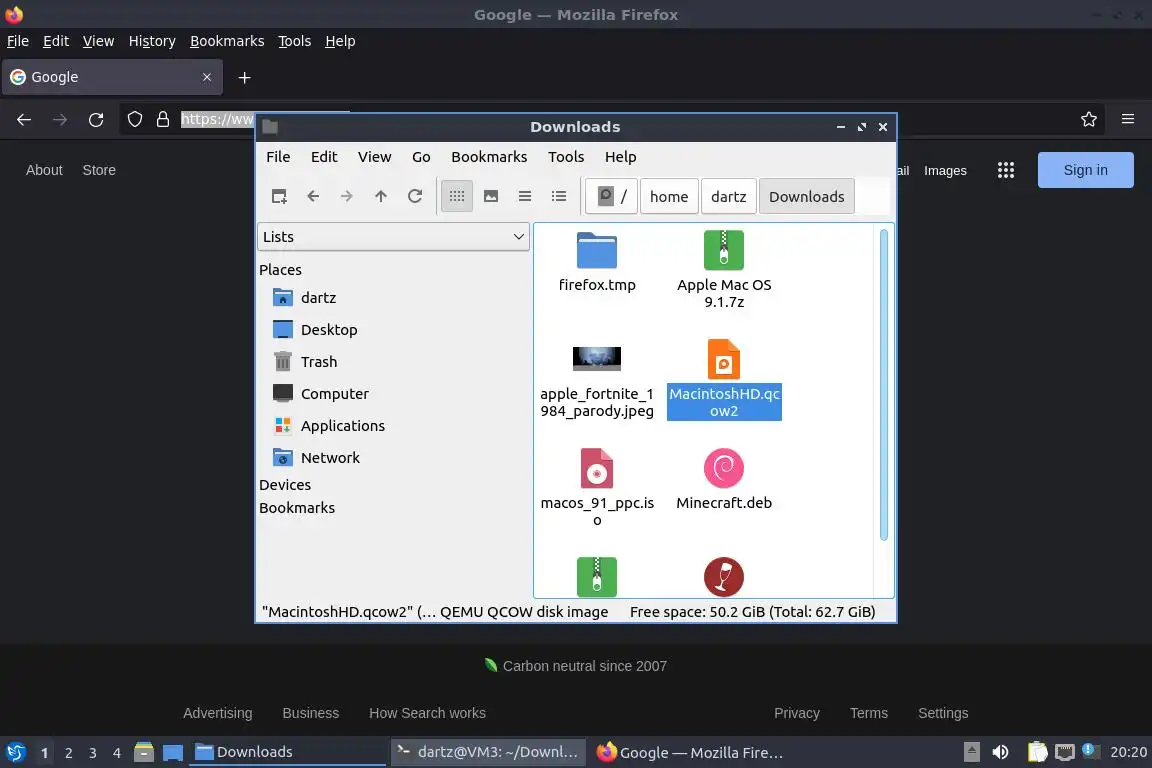Switch to icon view mode
Image resolution: width=1152 pixels, height=768 pixels.
click(457, 196)
